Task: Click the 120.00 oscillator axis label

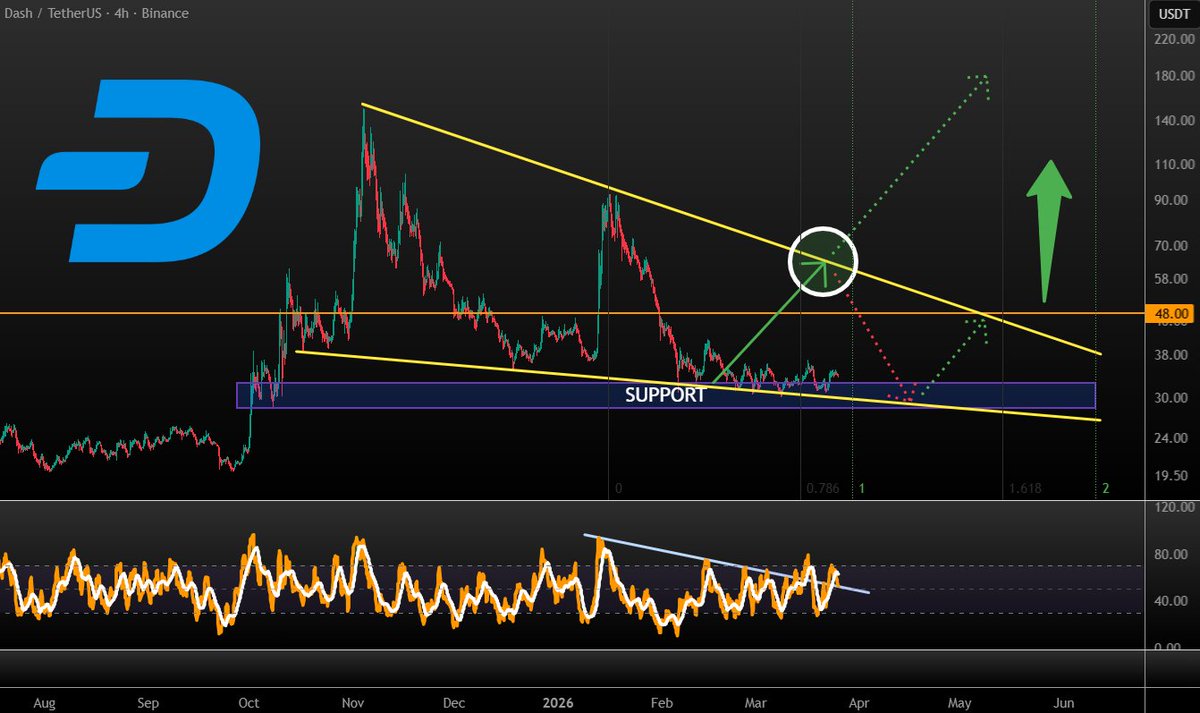Action: point(1176,508)
